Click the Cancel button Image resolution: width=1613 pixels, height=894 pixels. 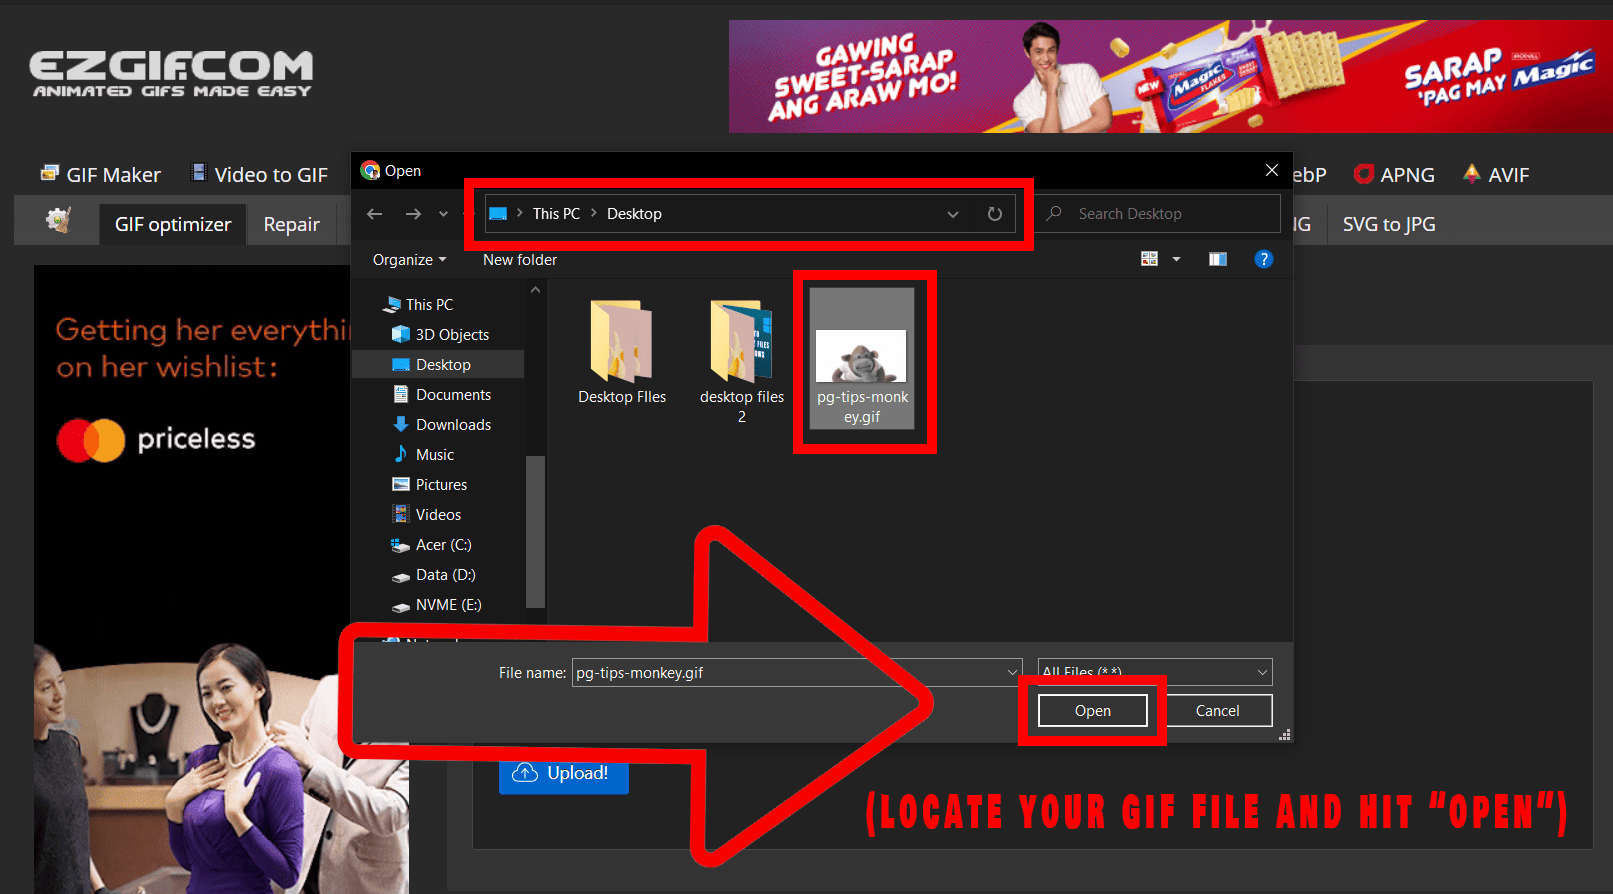pos(1217,710)
